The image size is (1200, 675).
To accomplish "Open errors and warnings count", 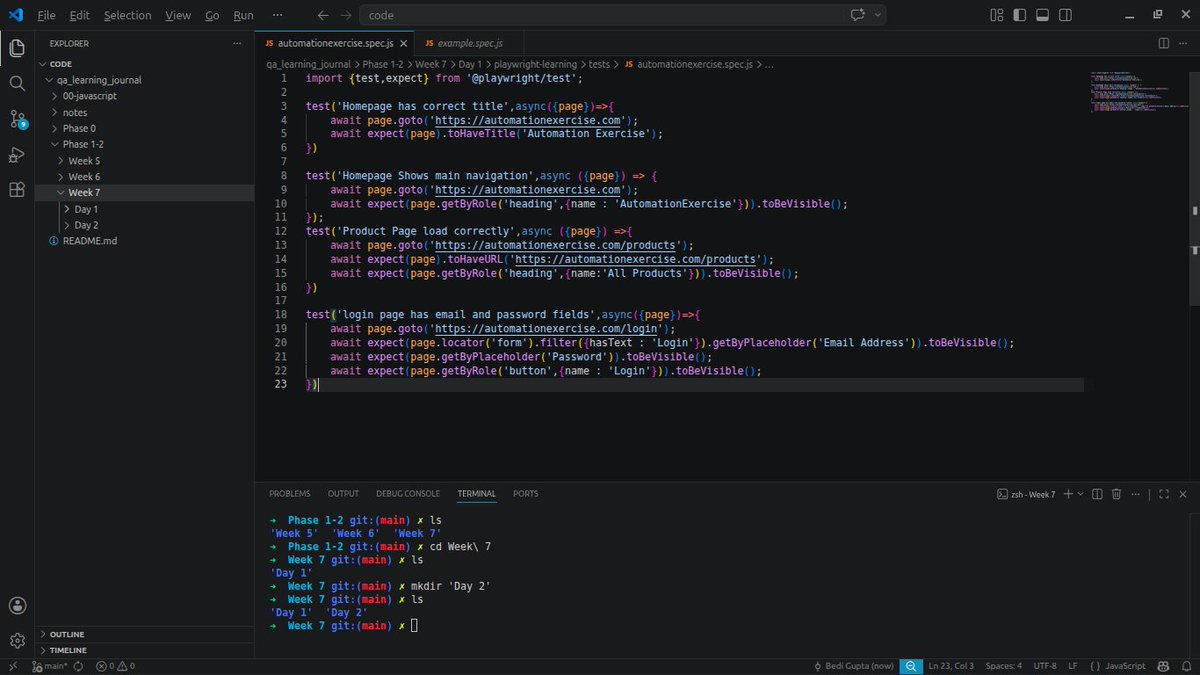I will (115, 666).
